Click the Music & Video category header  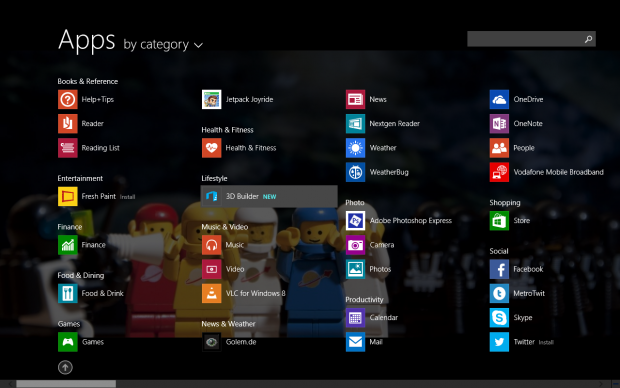[x=225, y=227]
